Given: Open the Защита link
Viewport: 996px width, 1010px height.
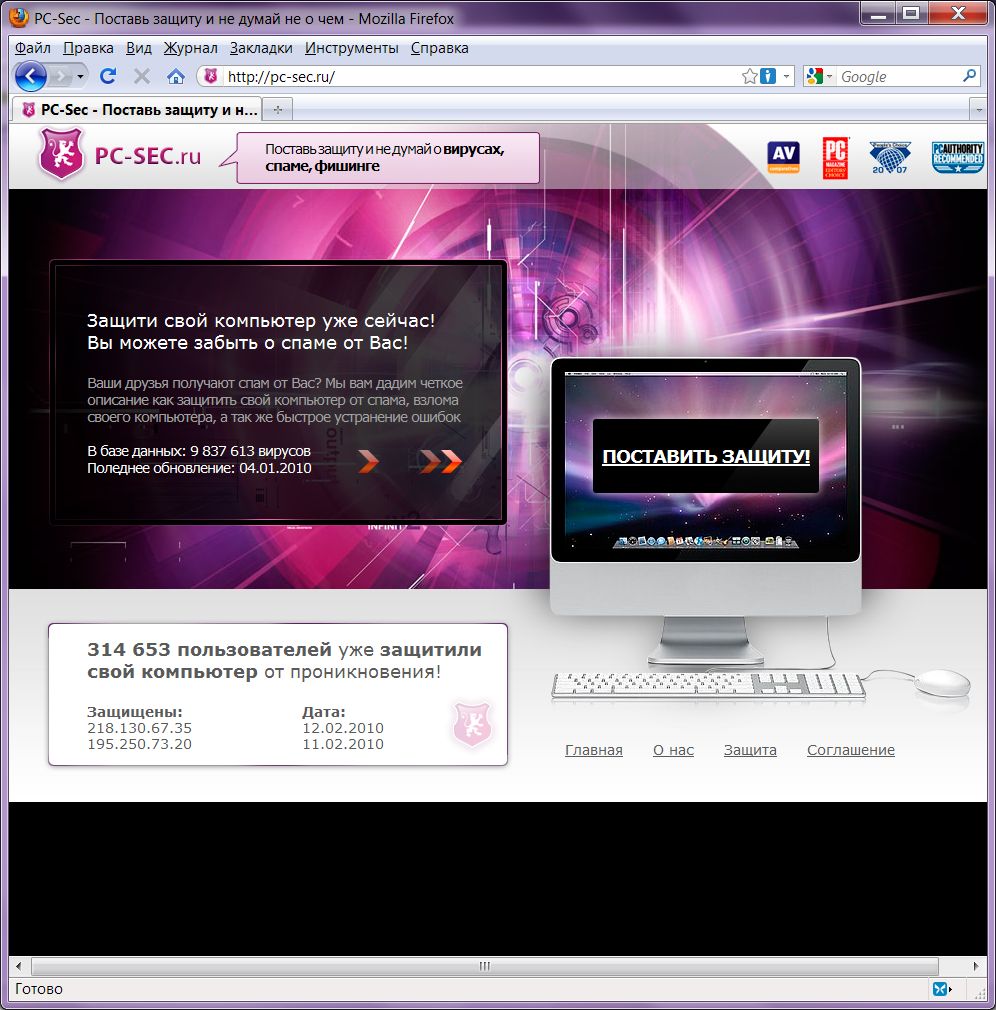Looking at the screenshot, I should 750,750.
